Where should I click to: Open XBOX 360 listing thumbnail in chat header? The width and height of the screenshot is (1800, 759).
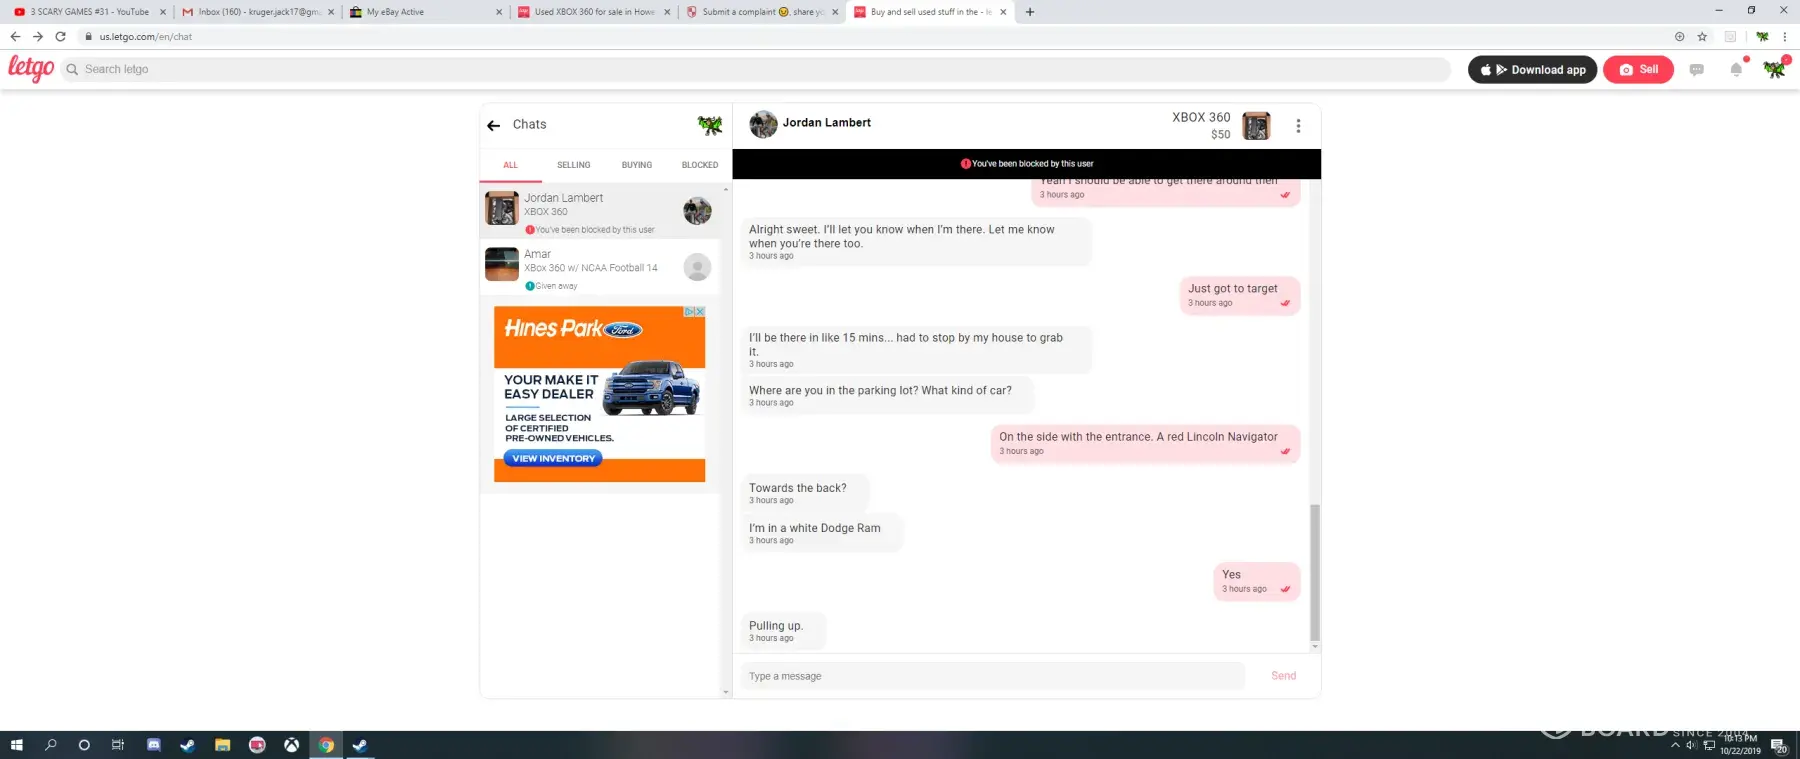click(1256, 126)
